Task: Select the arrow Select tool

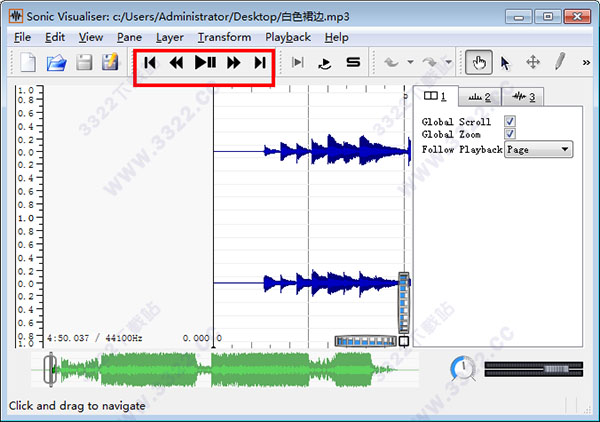Action: pos(505,63)
